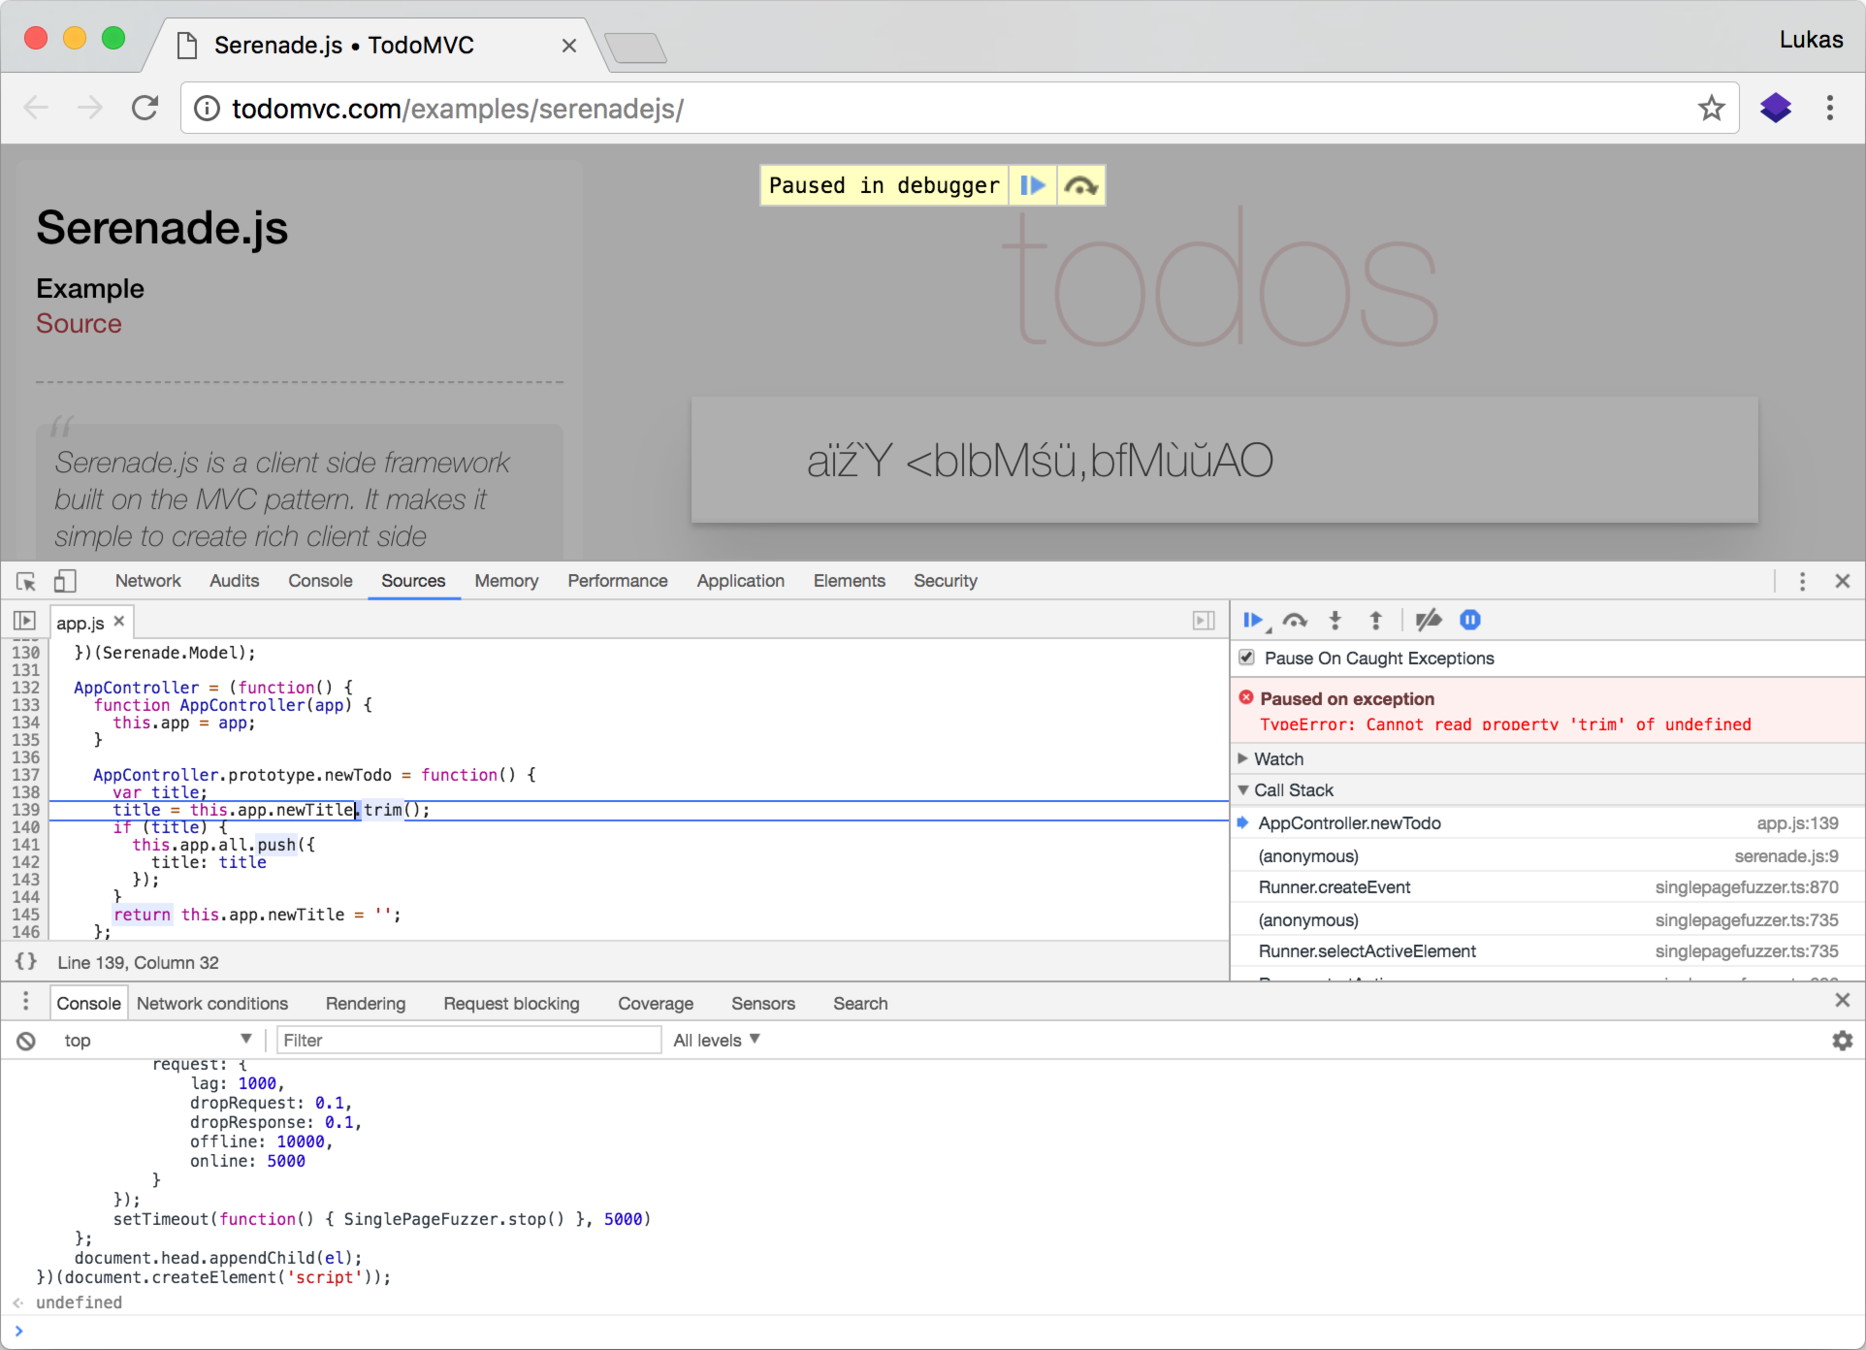Click the address bar URL

[458, 109]
